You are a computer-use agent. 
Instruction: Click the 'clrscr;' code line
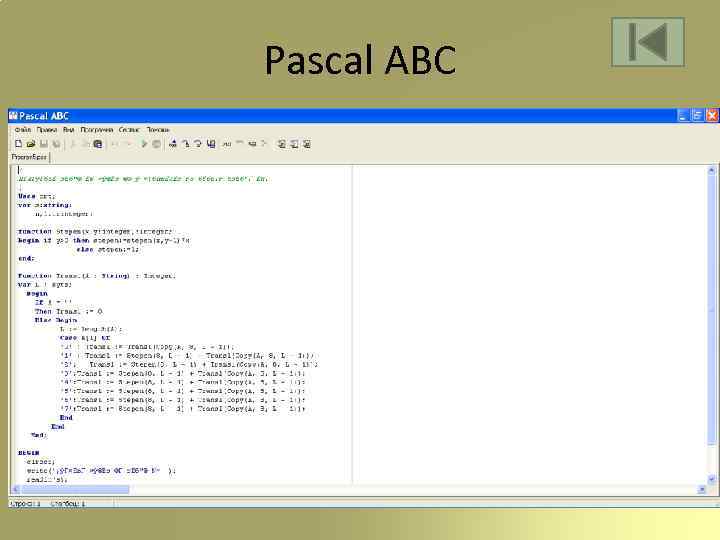tap(40, 461)
